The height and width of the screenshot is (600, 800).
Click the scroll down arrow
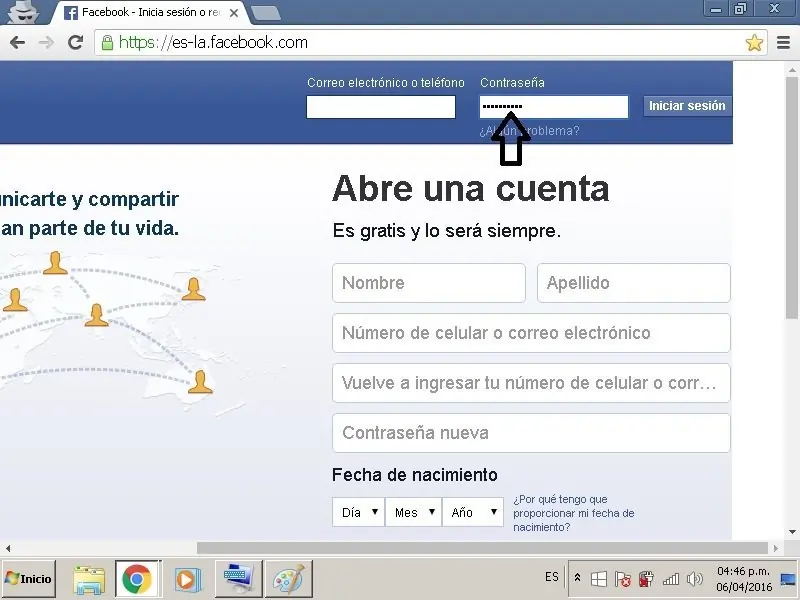coord(792,532)
